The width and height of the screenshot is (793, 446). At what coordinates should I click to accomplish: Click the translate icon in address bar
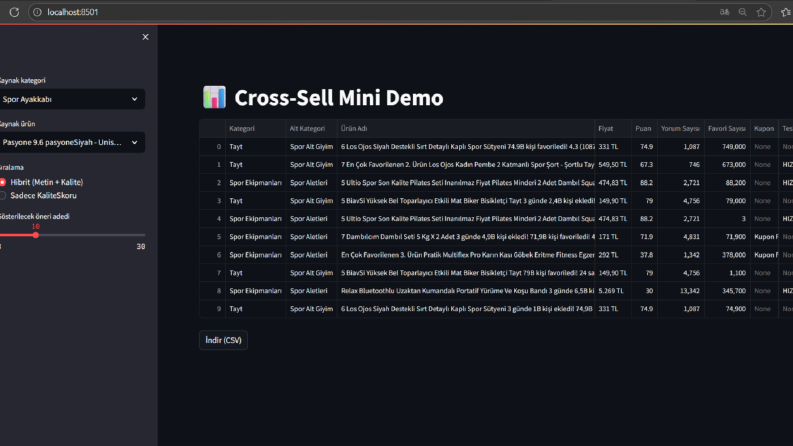724,12
